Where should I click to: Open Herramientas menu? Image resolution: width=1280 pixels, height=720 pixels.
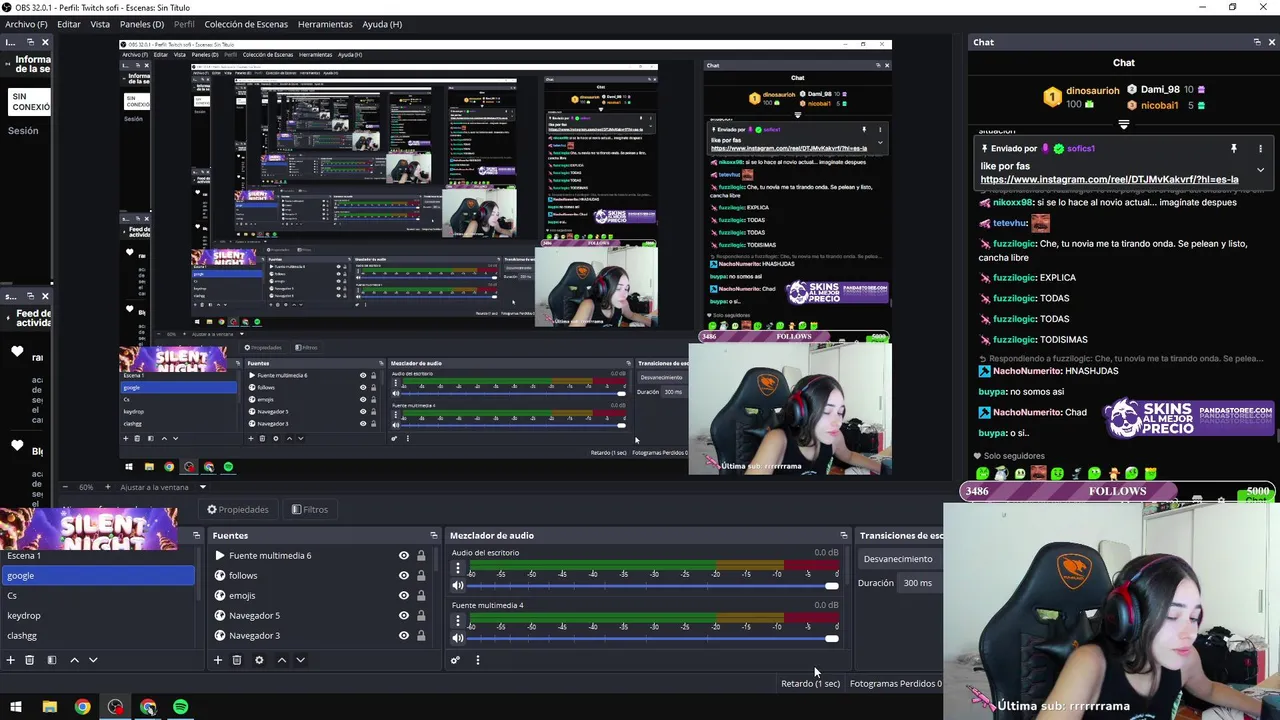pyautogui.click(x=325, y=24)
